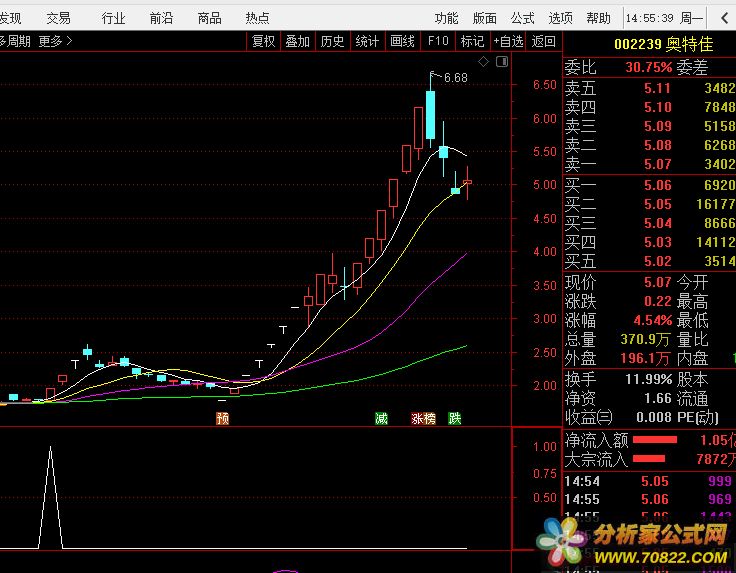Click the 现价 value 5.07
736x573 pixels.
pos(658,283)
